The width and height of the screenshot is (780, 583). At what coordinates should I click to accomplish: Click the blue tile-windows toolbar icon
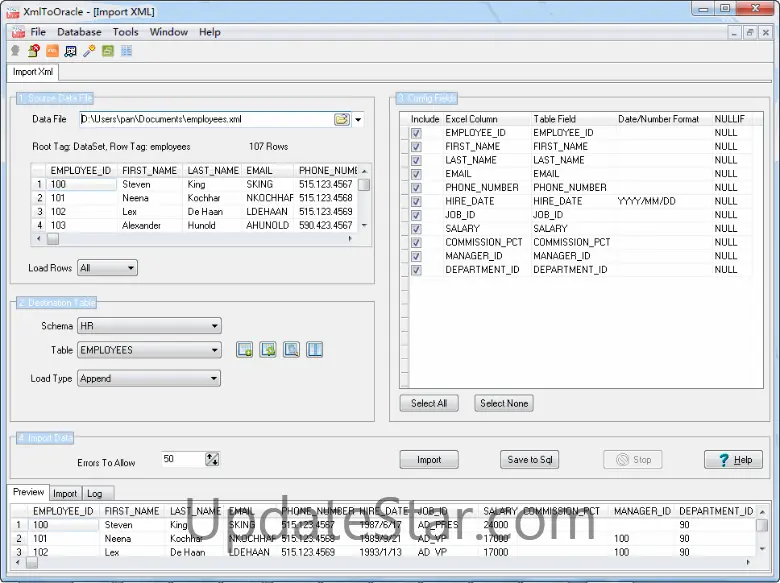[126, 51]
